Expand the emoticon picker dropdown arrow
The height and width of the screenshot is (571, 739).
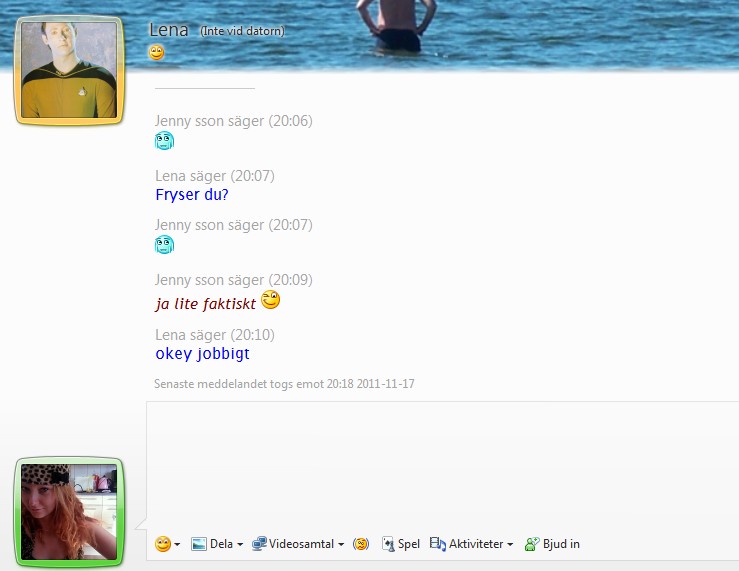(177, 545)
